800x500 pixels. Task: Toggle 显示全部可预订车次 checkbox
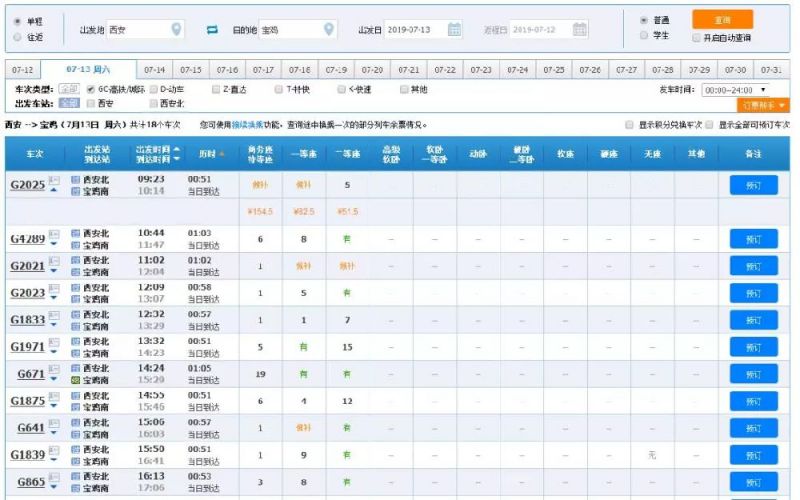pos(709,124)
